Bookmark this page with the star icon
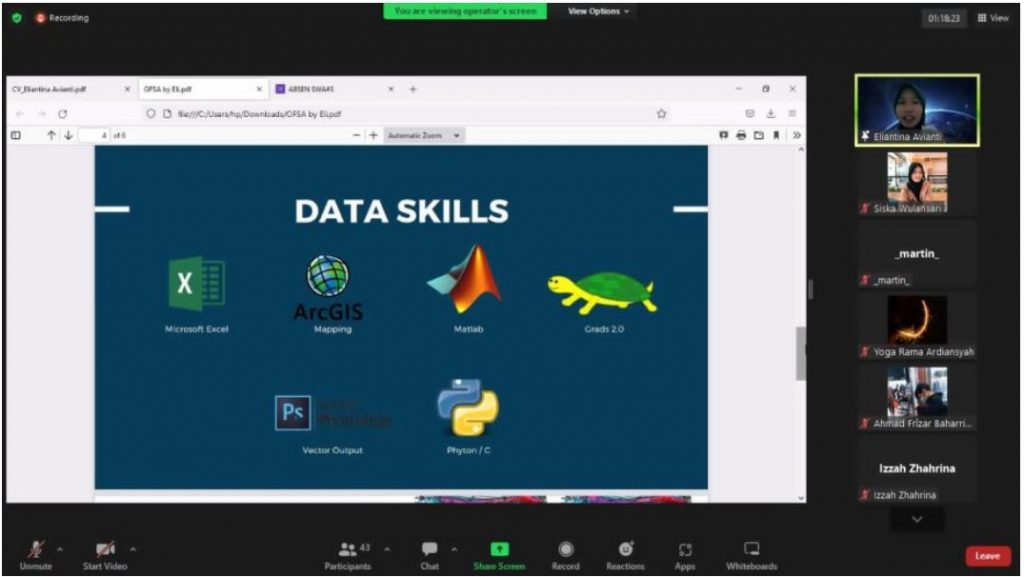The image size is (1024, 577). (662, 114)
